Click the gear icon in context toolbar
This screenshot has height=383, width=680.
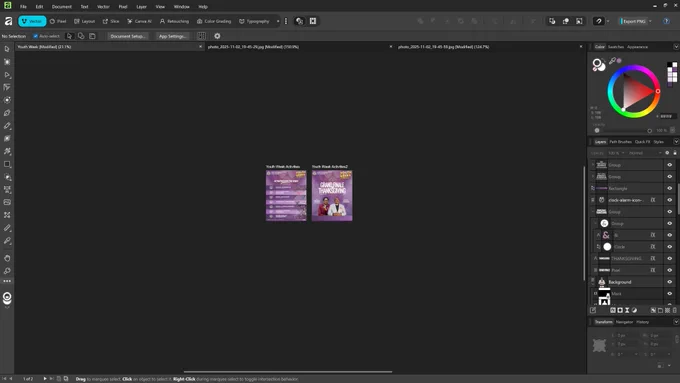pos(217,36)
